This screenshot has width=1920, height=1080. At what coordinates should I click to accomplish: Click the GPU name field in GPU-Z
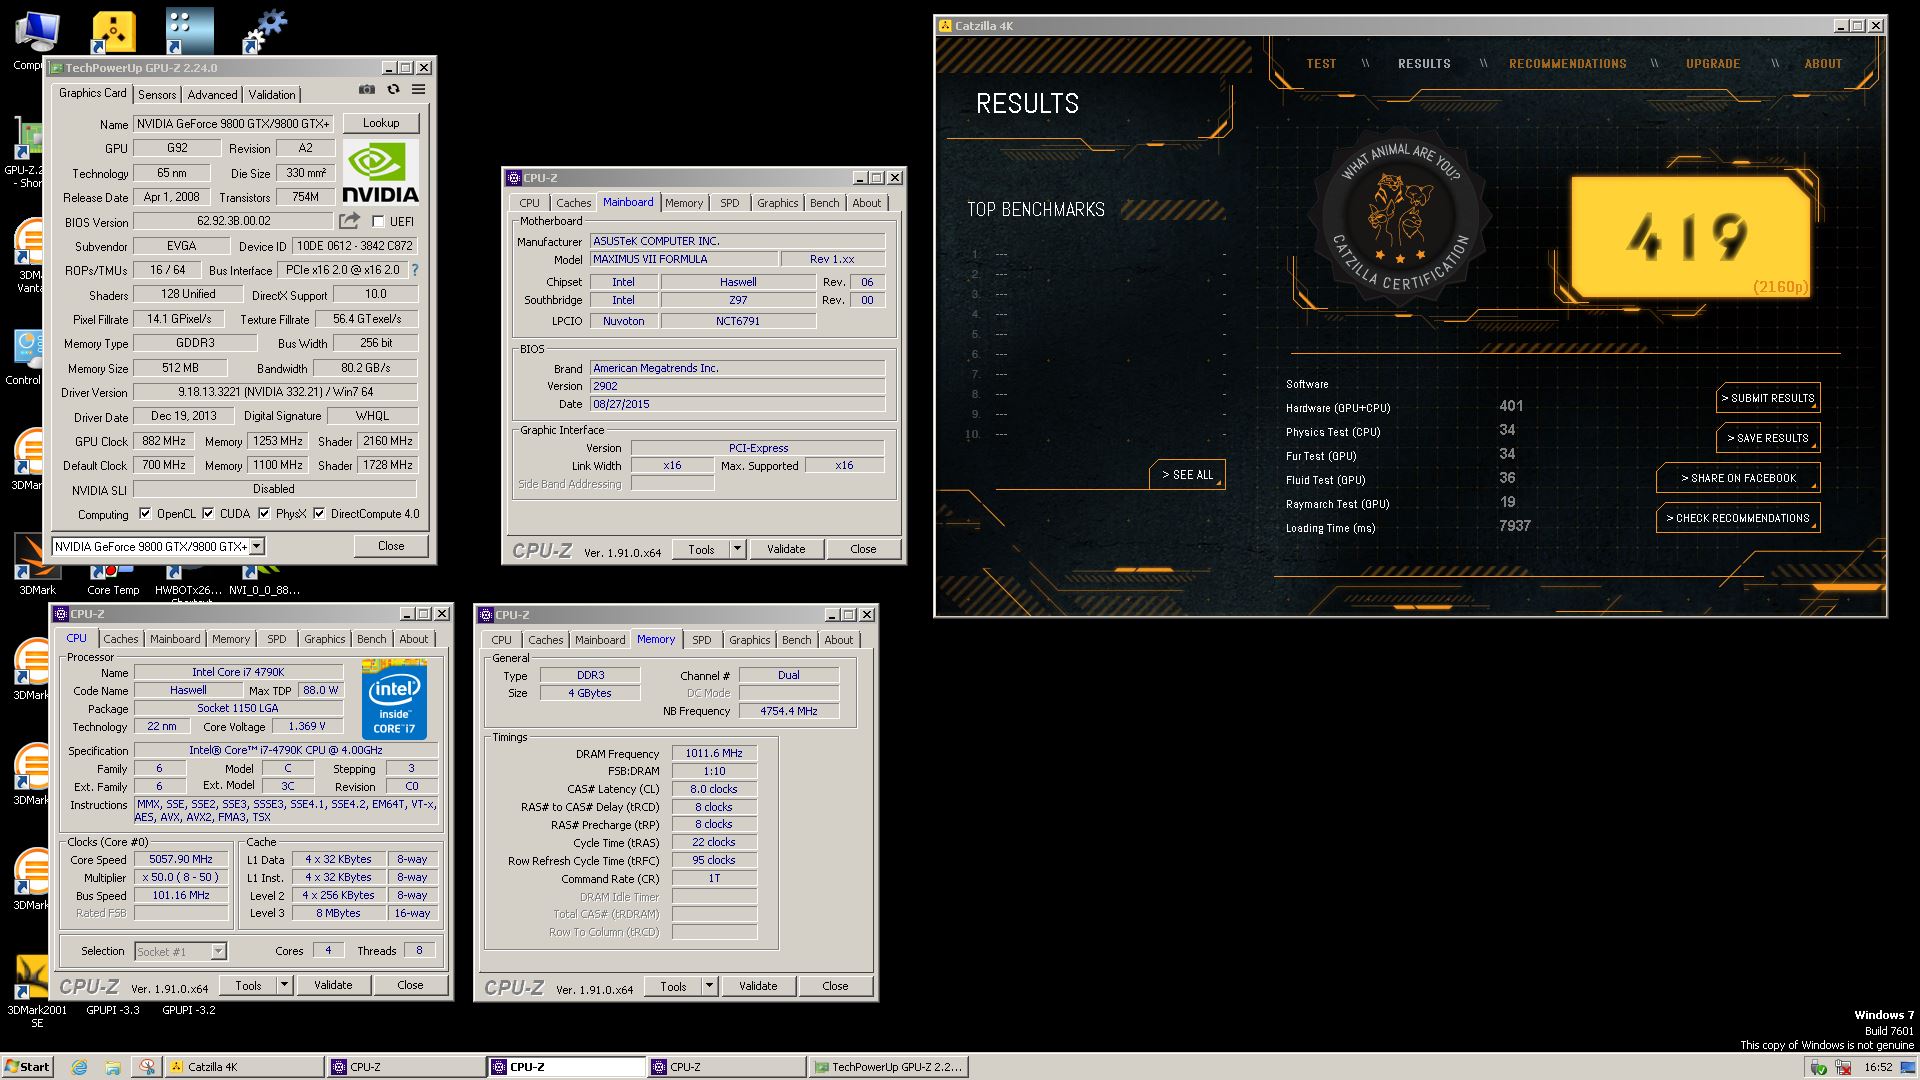tap(234, 124)
